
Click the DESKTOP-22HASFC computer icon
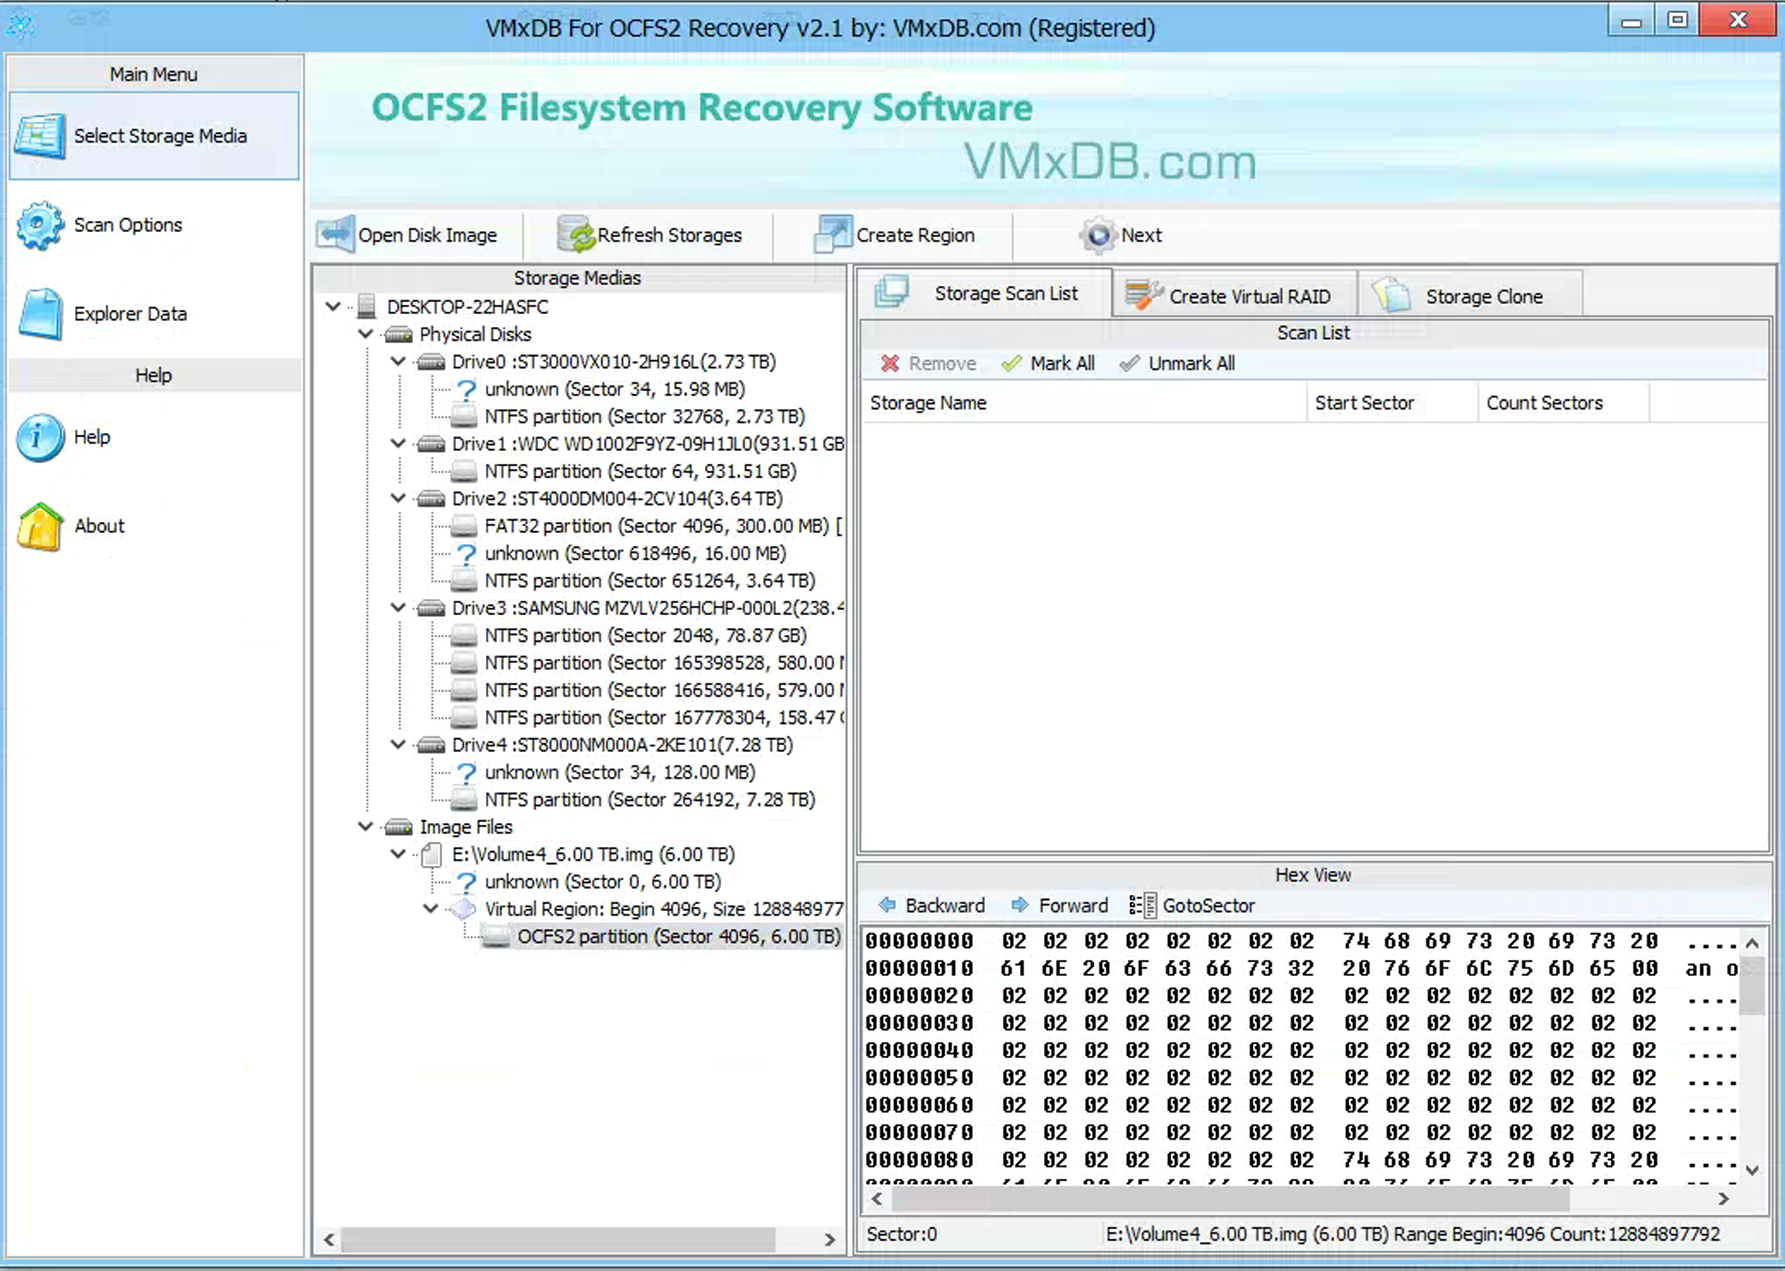pyautogui.click(x=367, y=307)
